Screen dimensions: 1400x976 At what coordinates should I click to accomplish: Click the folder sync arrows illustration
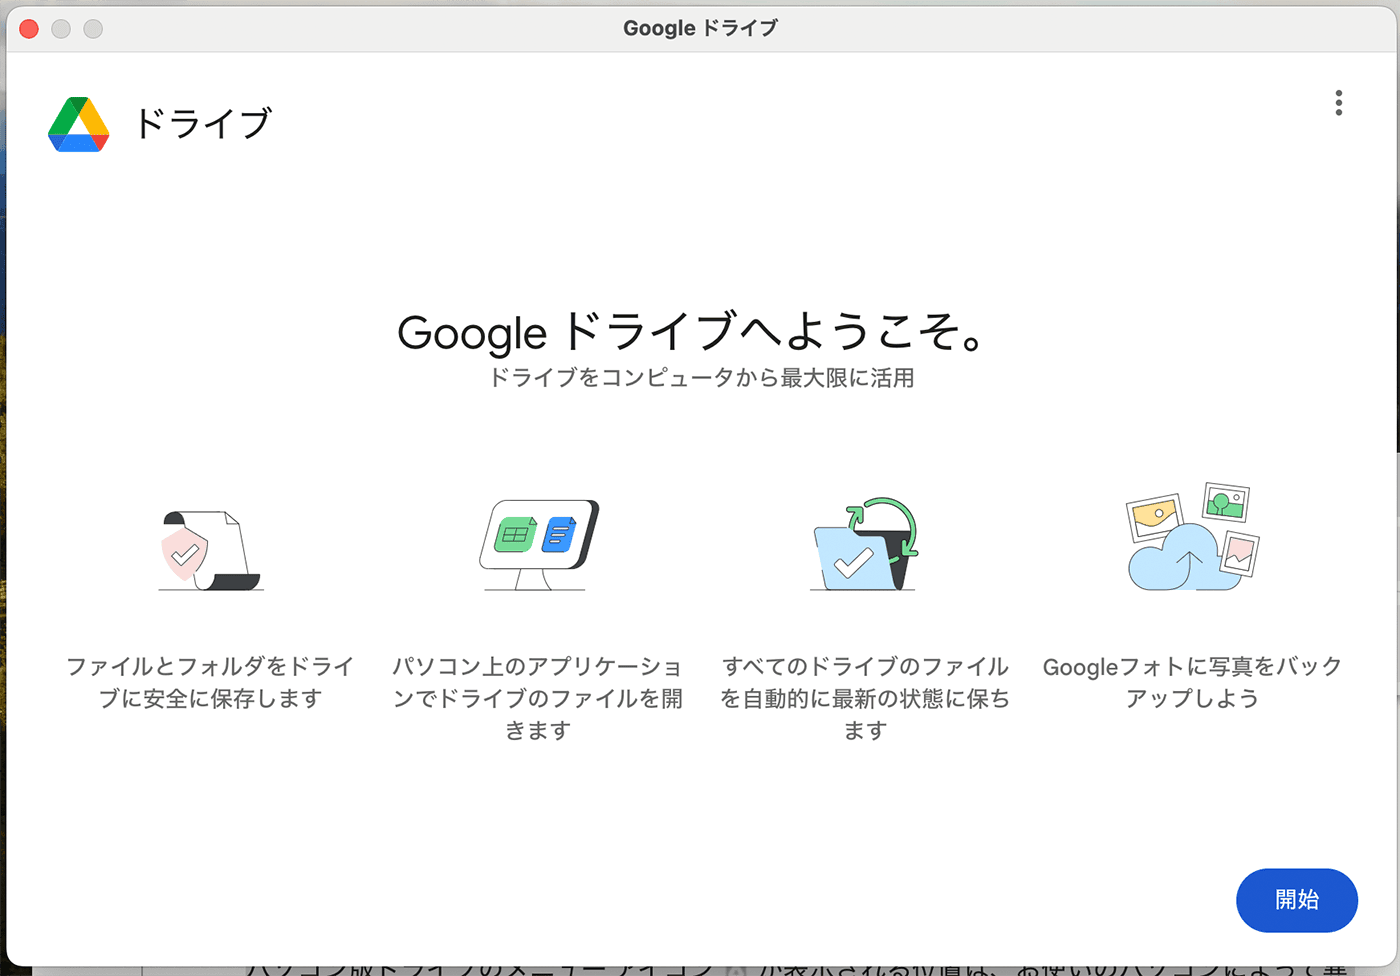864,544
